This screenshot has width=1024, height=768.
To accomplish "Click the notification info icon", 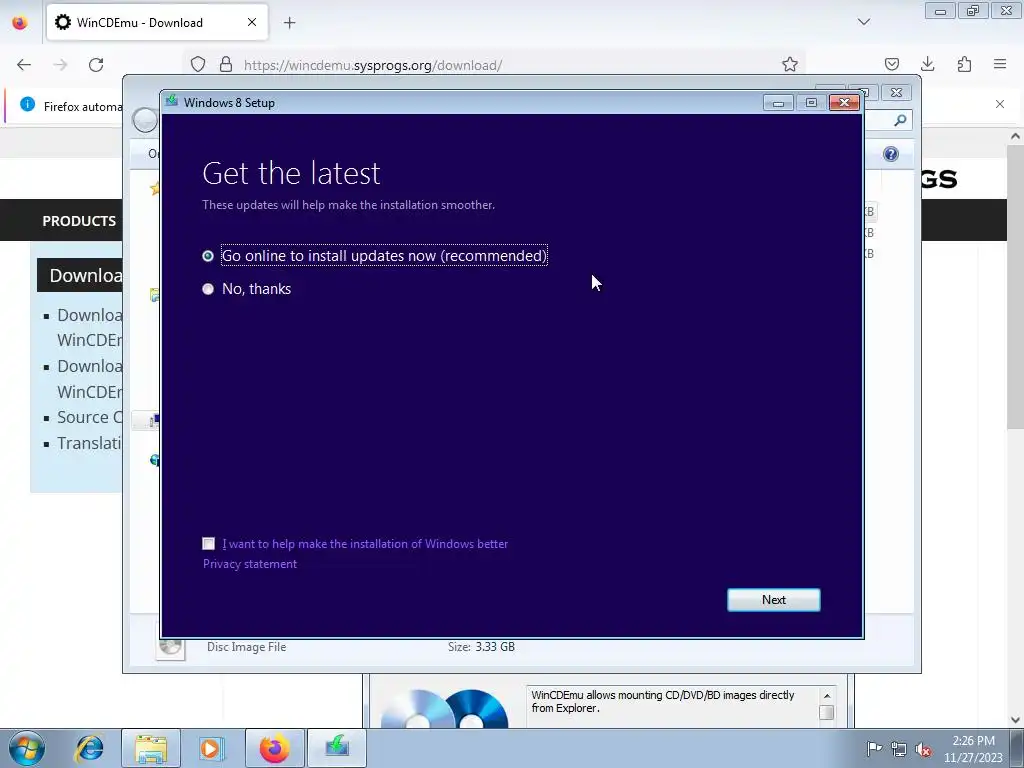I will click(x=27, y=104).
